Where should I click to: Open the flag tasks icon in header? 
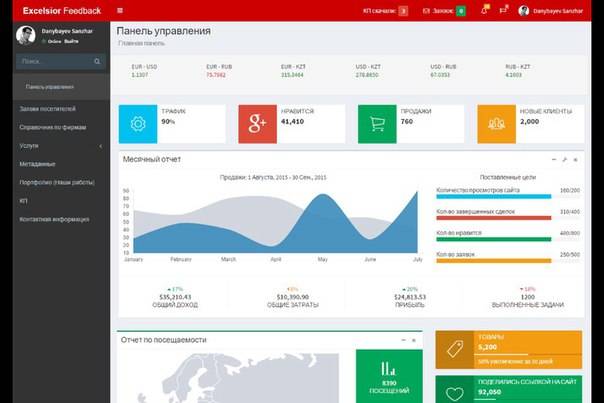click(x=503, y=11)
